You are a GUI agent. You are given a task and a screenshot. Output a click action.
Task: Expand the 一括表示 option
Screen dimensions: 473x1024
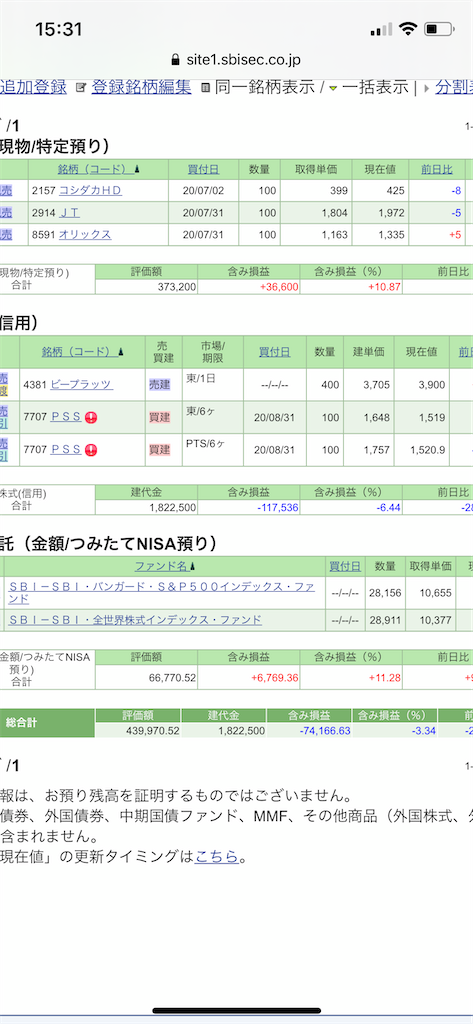(369, 87)
